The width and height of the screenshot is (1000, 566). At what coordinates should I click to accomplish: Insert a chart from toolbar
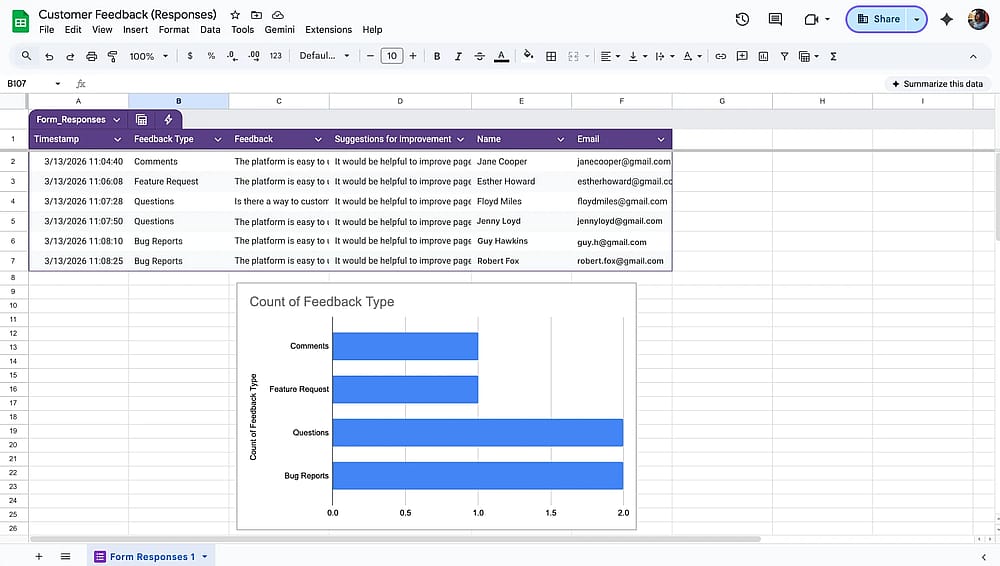pos(763,56)
